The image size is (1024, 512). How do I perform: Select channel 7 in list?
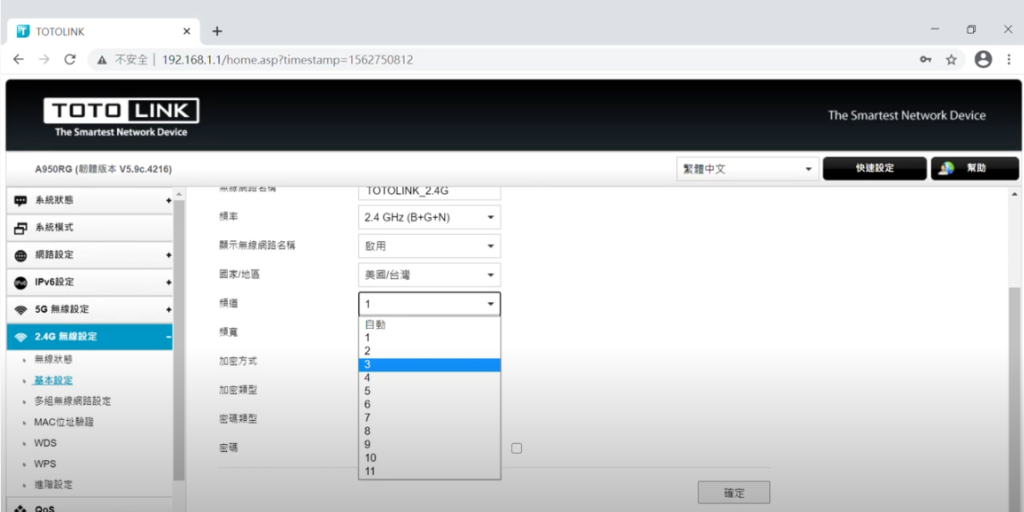[x=429, y=417]
